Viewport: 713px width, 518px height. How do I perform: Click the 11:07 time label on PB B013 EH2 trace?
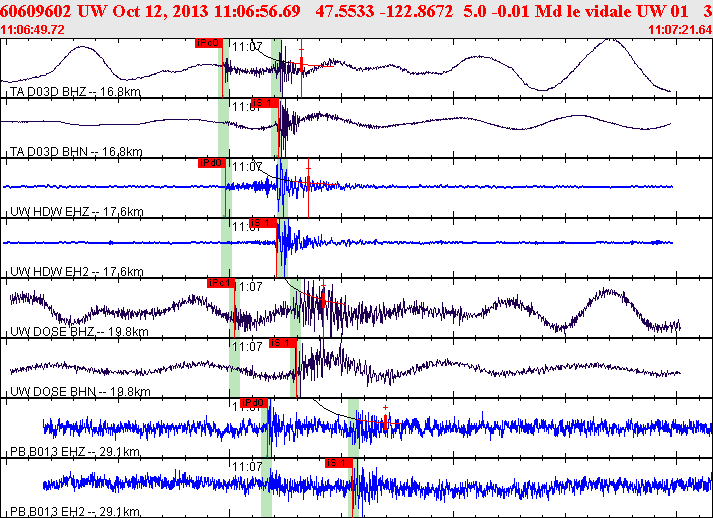247,467
